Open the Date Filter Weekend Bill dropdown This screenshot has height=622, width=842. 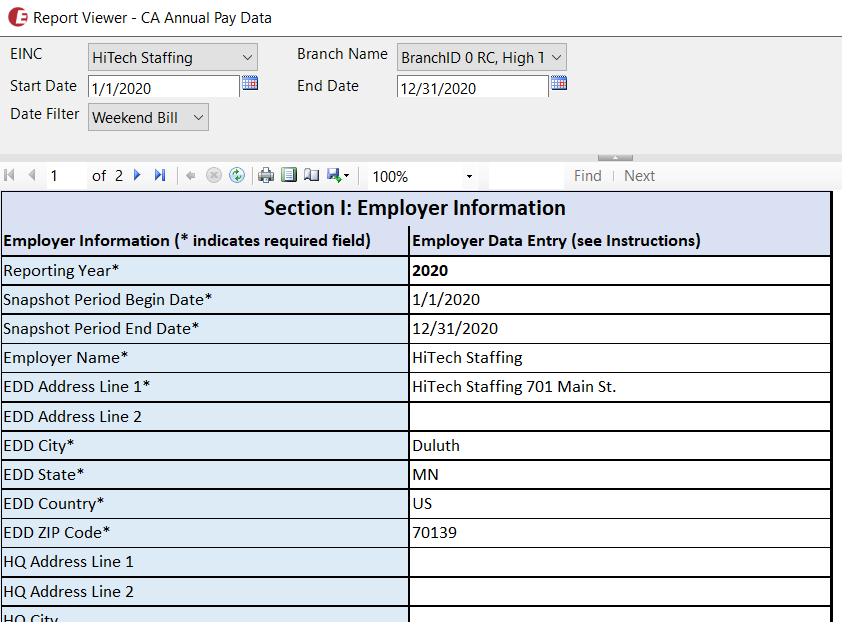148,118
